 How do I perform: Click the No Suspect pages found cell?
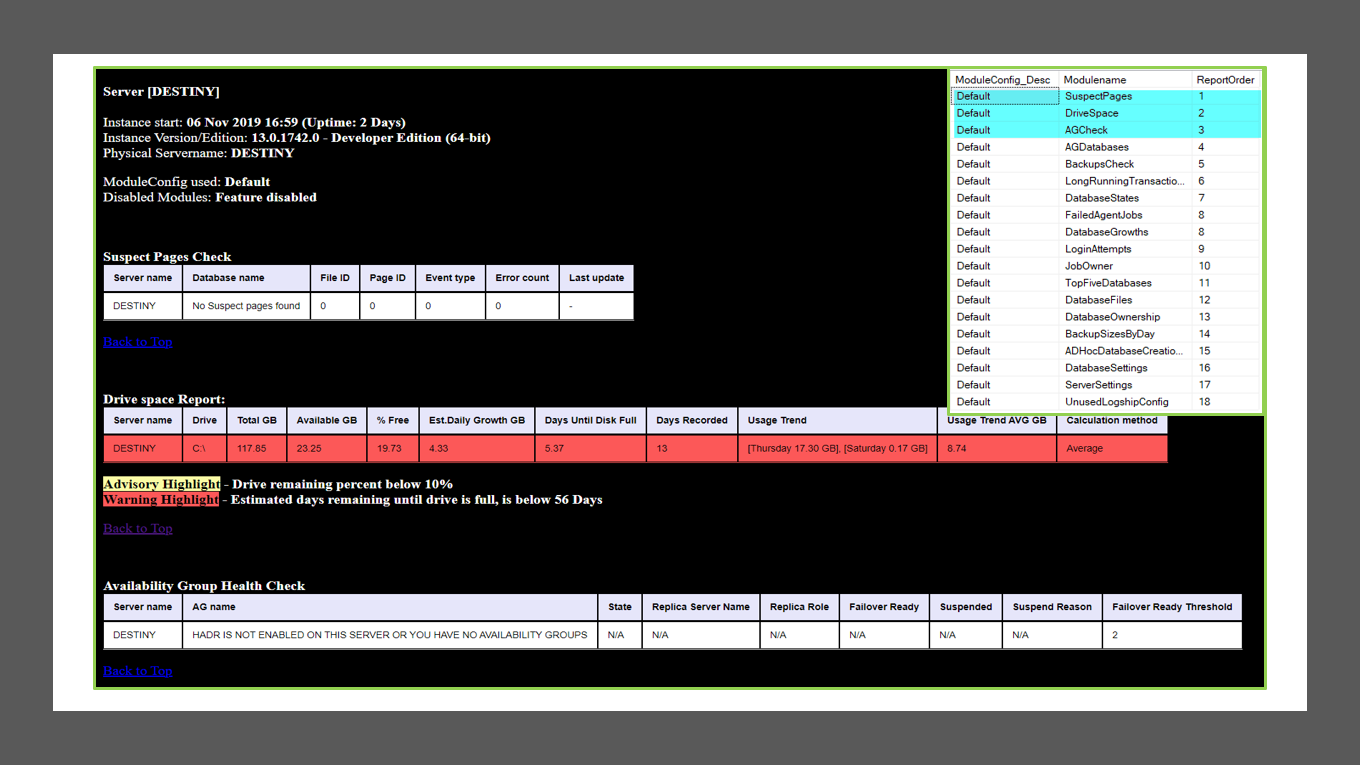246,306
